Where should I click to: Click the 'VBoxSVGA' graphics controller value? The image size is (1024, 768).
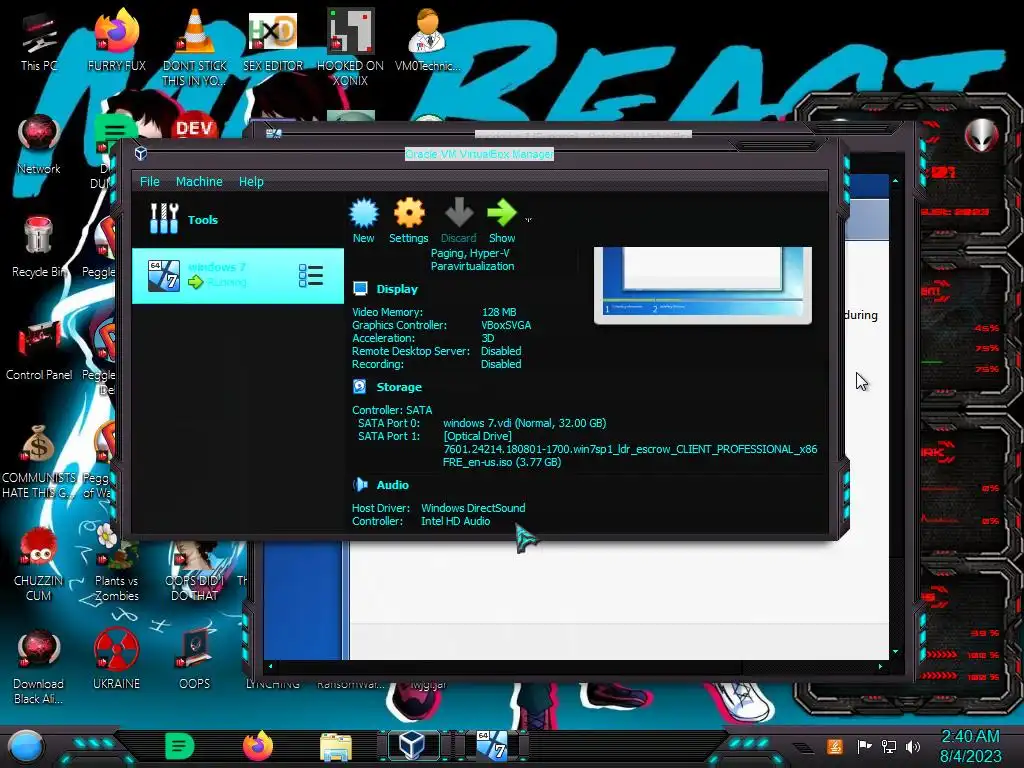506,325
